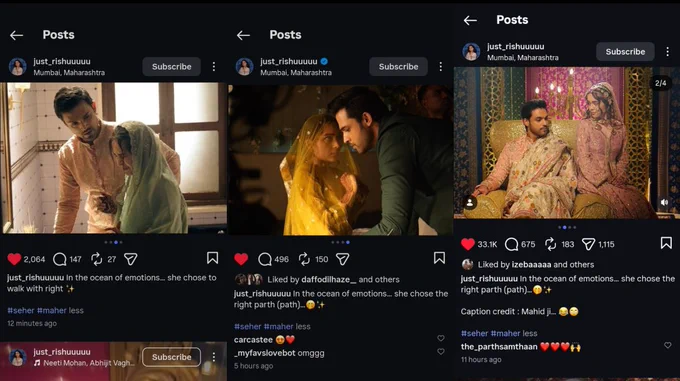
Task: Open avatar on the Neeti Mohan music post
Action: click(x=18, y=357)
